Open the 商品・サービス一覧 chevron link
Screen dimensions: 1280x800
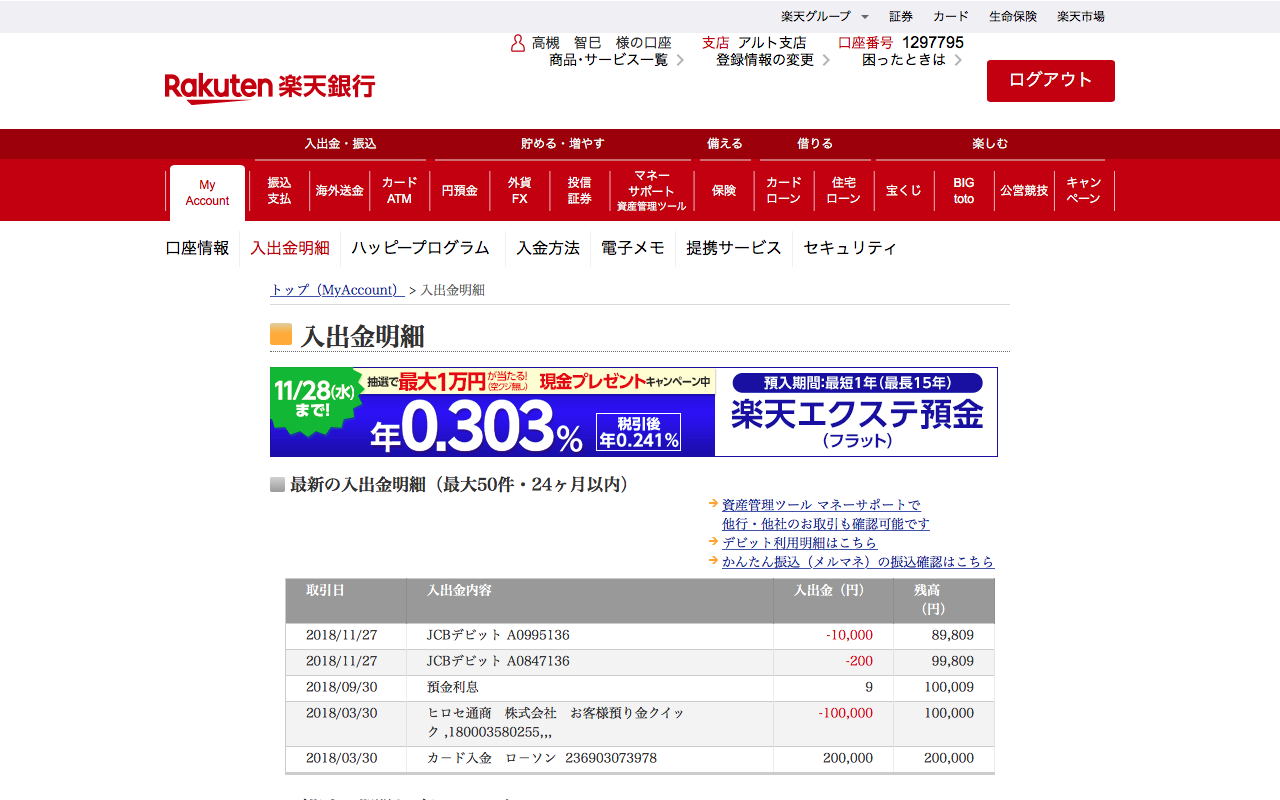(x=616, y=60)
